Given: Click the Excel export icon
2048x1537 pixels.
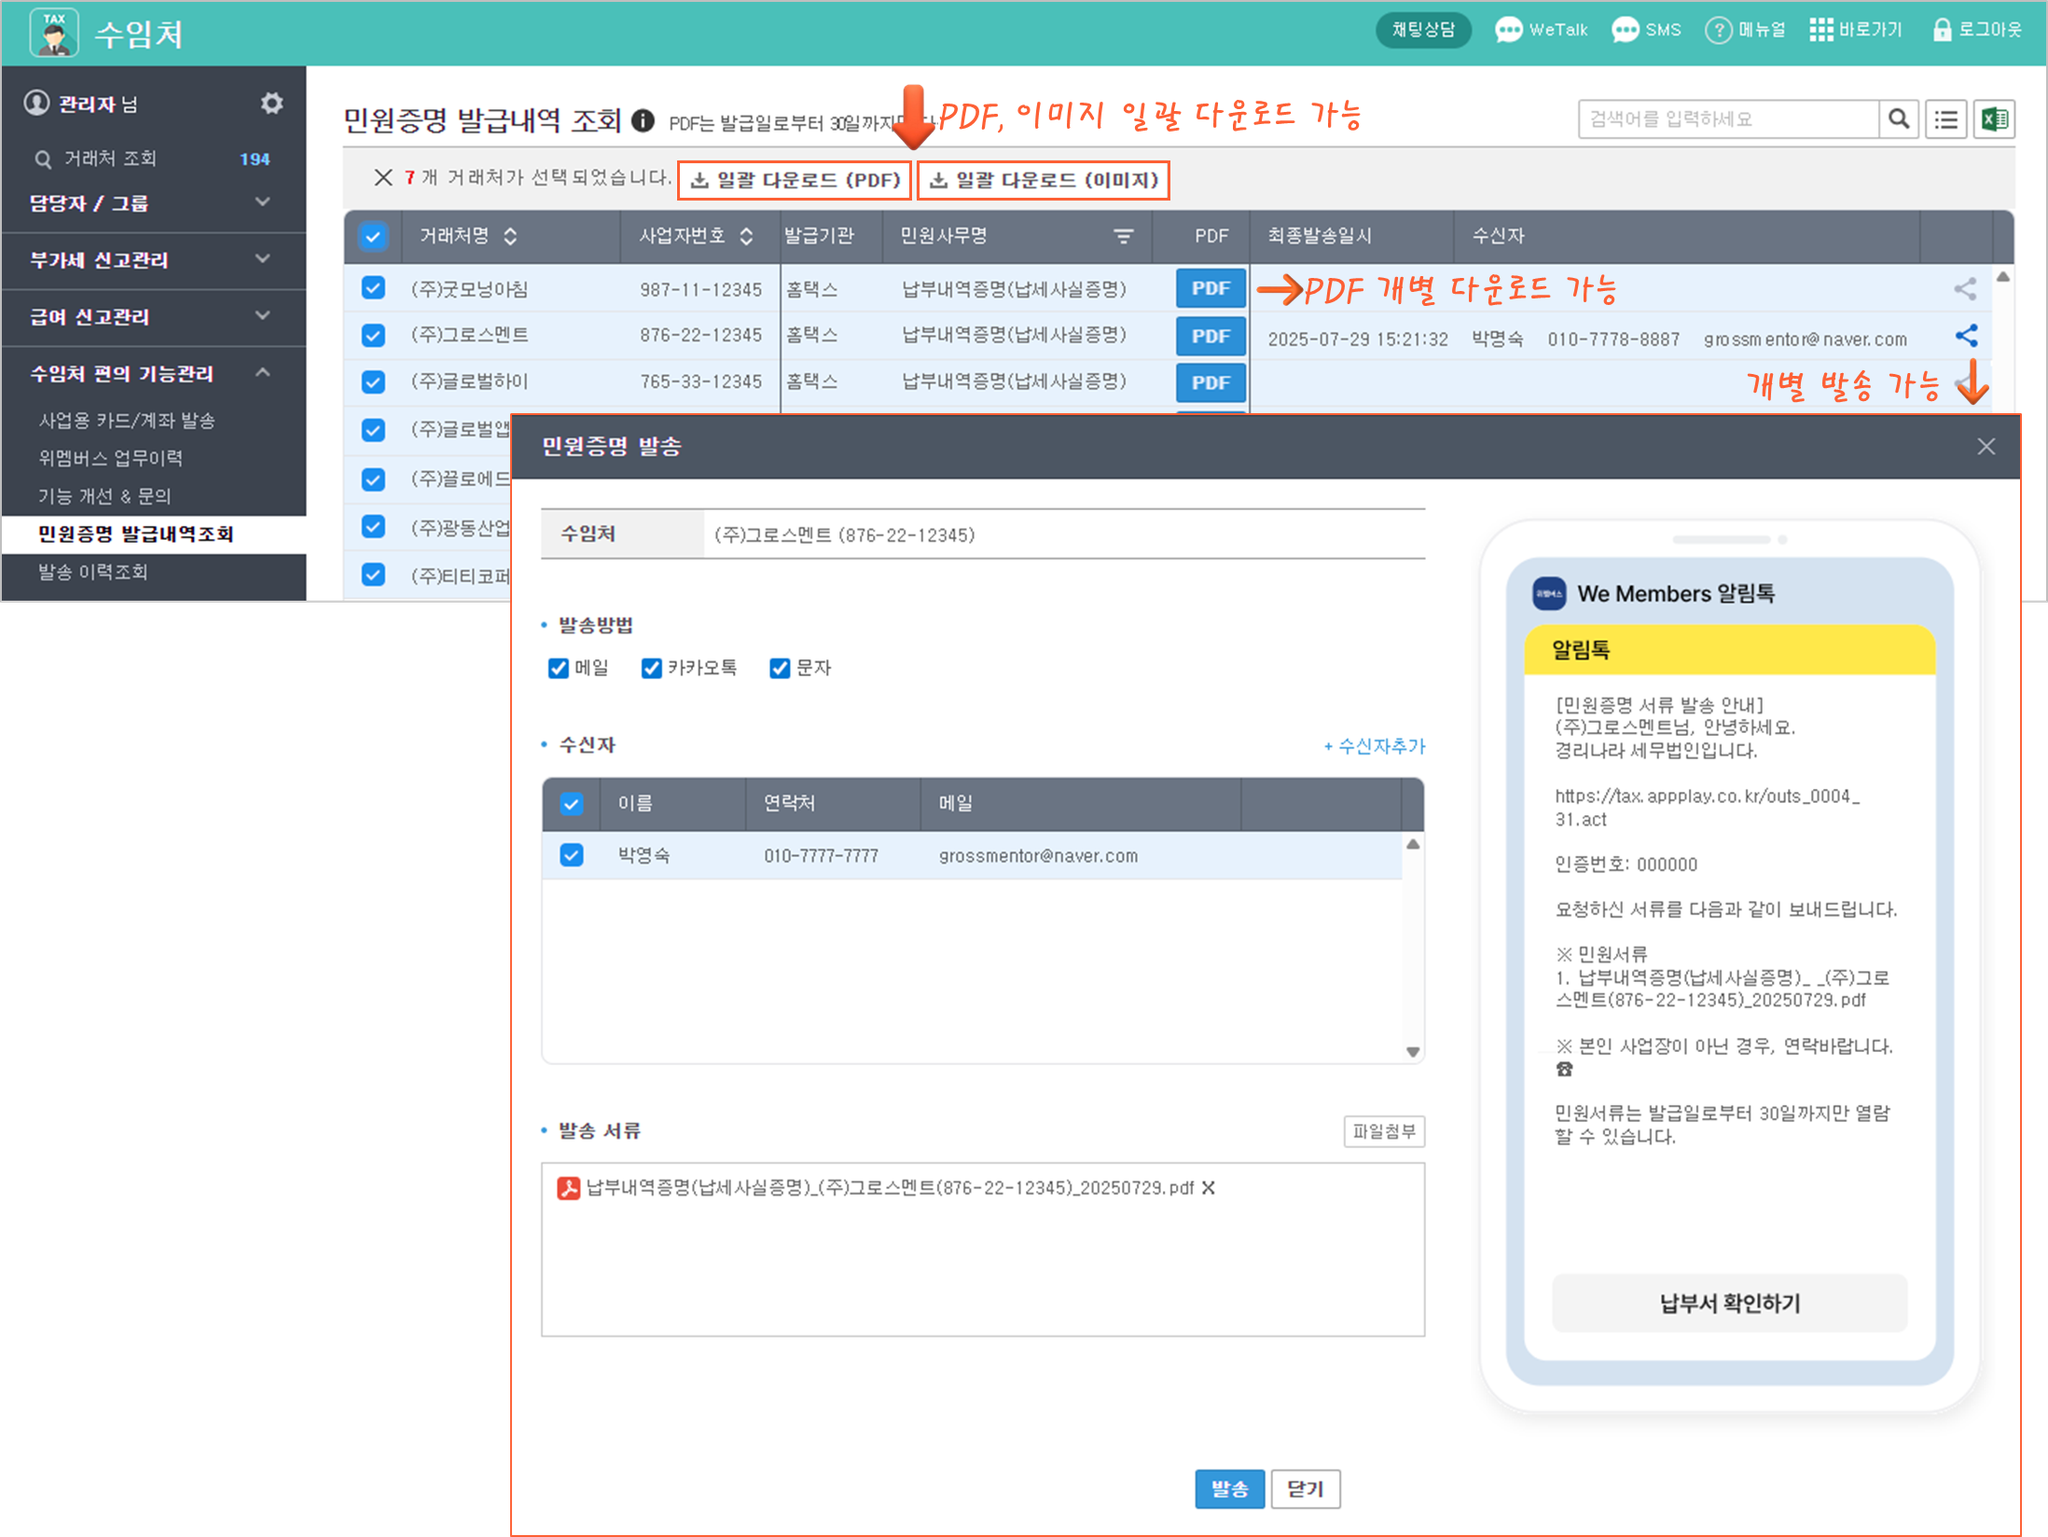Looking at the screenshot, I should click(x=1994, y=119).
